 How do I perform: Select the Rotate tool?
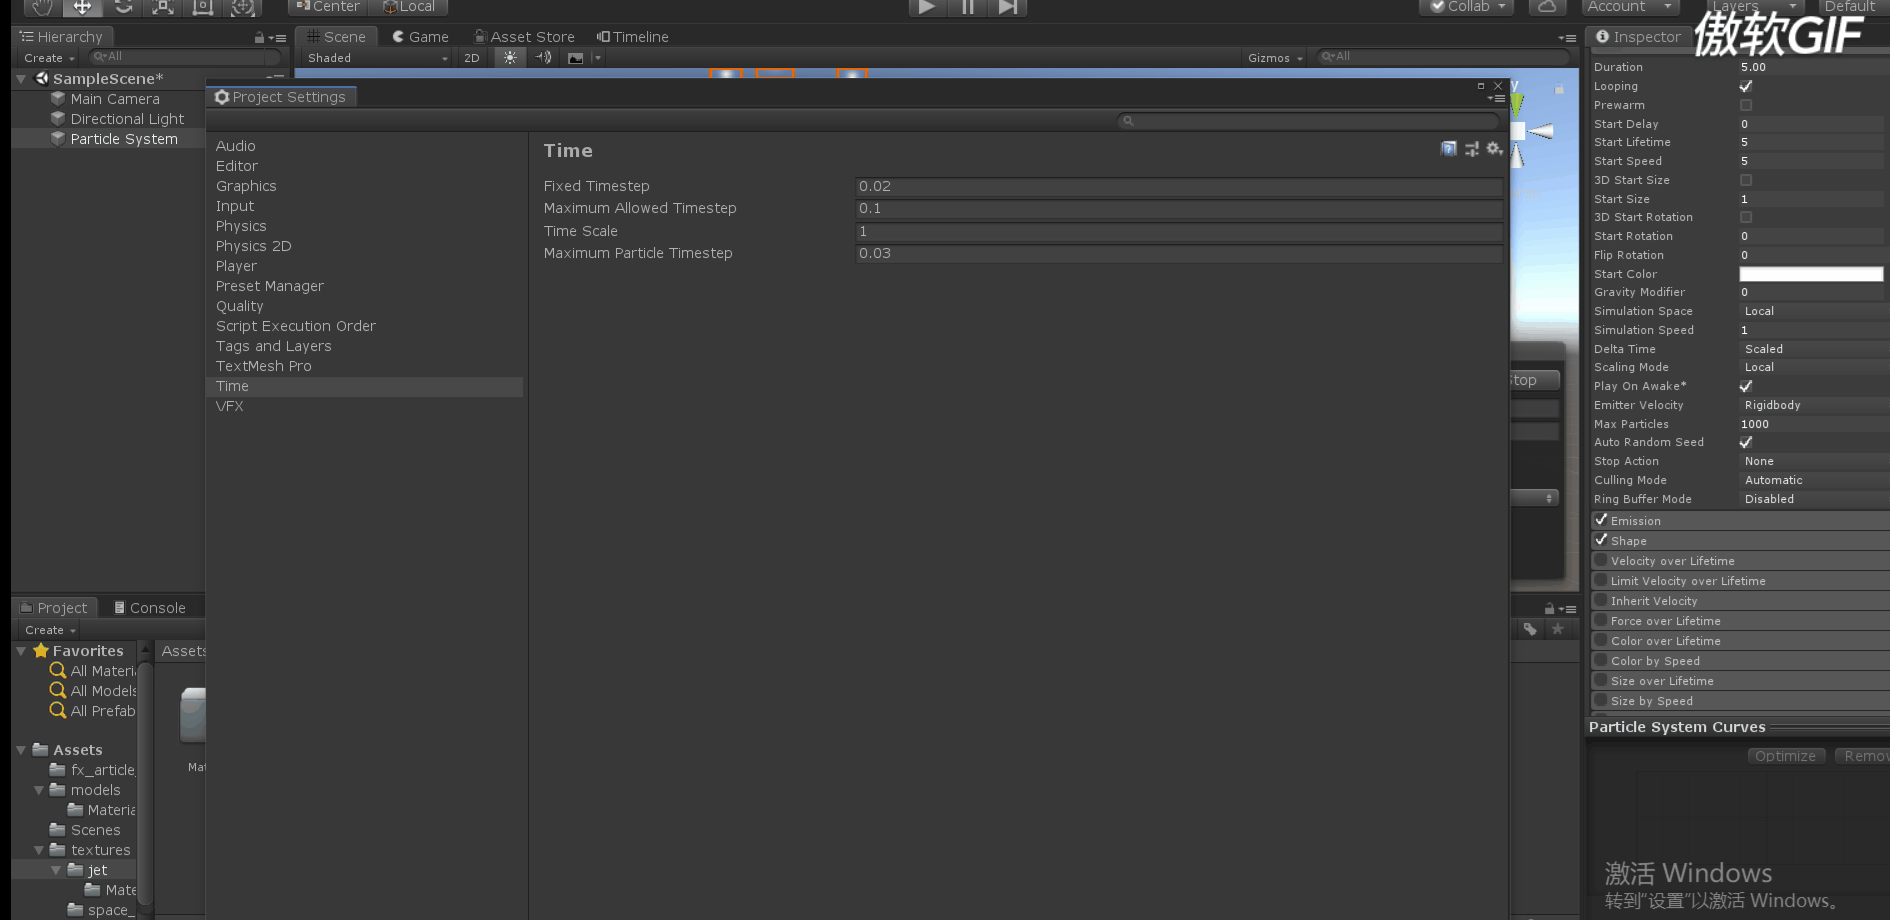123,7
